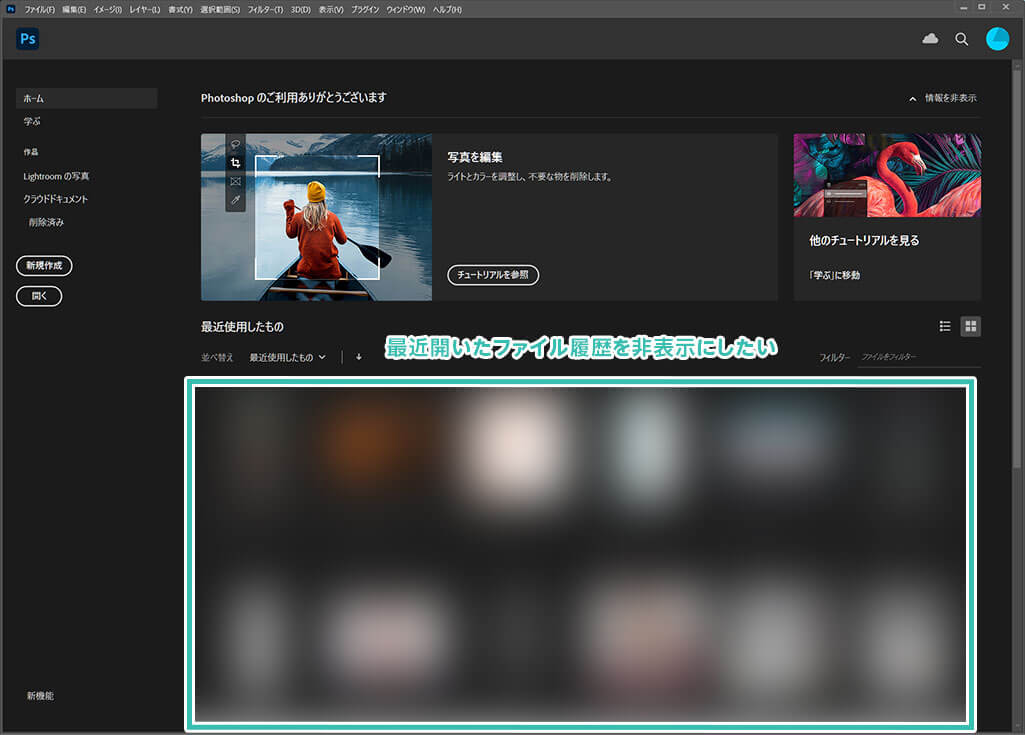Switch recent files to list view
This screenshot has height=735, width=1025.
click(945, 326)
